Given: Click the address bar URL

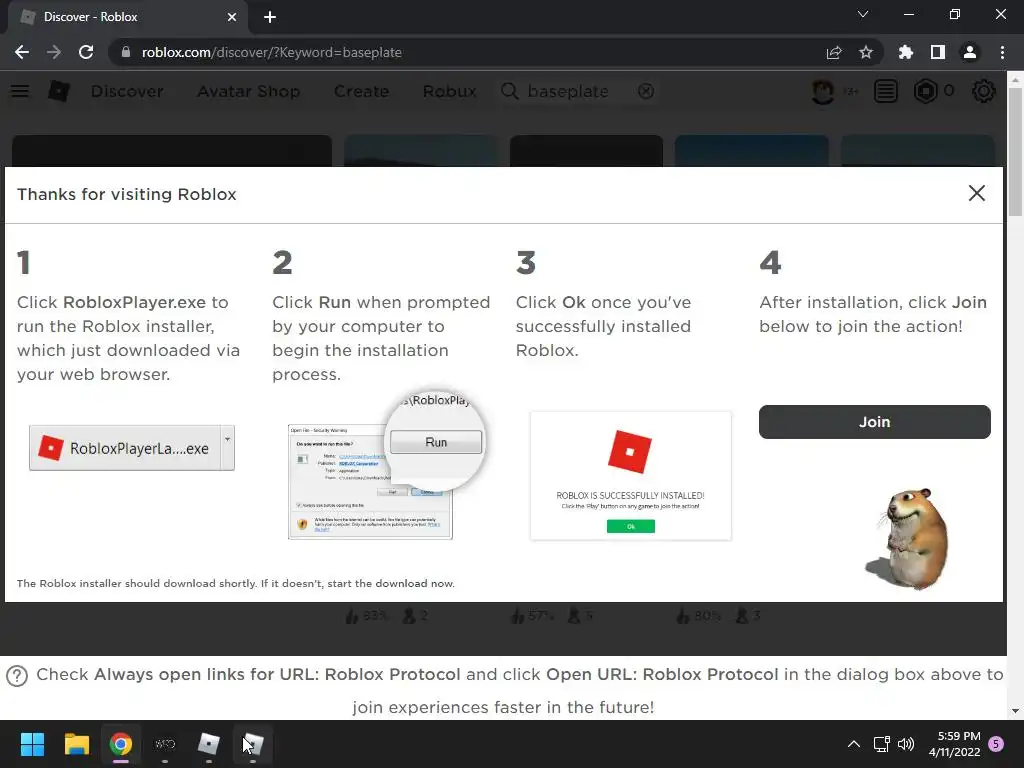Looking at the screenshot, I should 272,52.
